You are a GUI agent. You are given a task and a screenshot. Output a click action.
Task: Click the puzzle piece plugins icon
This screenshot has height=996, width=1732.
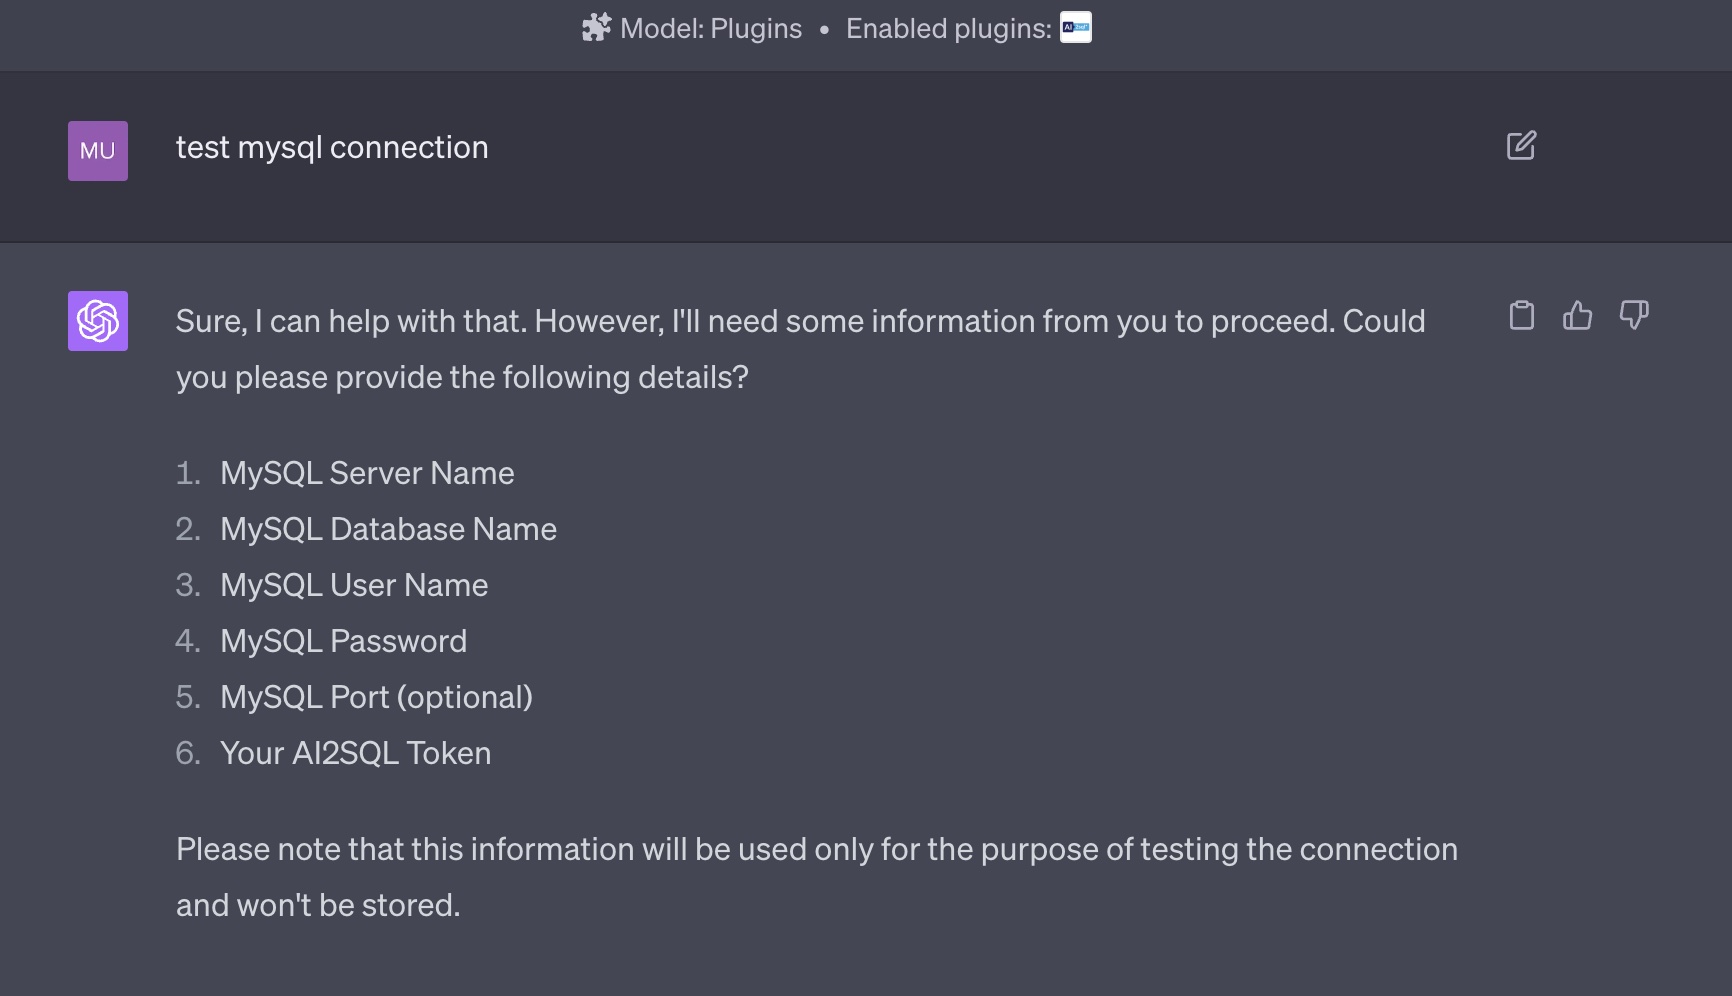(596, 28)
